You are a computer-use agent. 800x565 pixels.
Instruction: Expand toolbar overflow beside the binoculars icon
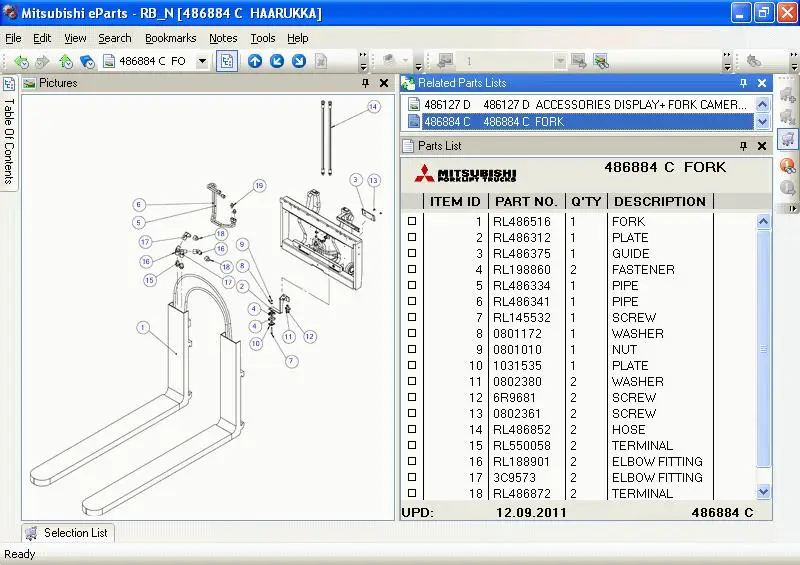tap(727, 62)
